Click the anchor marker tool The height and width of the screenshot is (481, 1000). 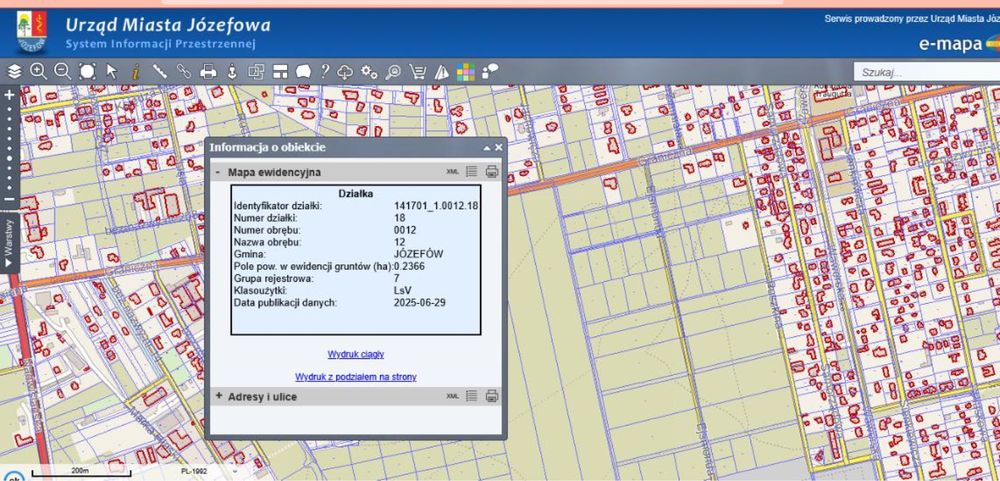click(232, 71)
